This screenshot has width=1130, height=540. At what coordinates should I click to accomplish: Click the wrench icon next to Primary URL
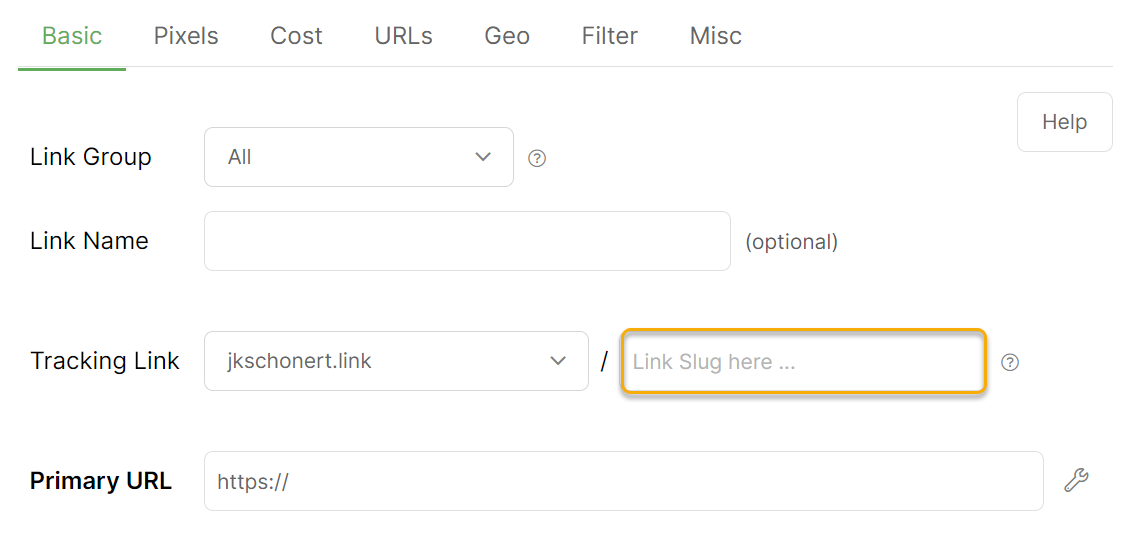coord(1076,480)
